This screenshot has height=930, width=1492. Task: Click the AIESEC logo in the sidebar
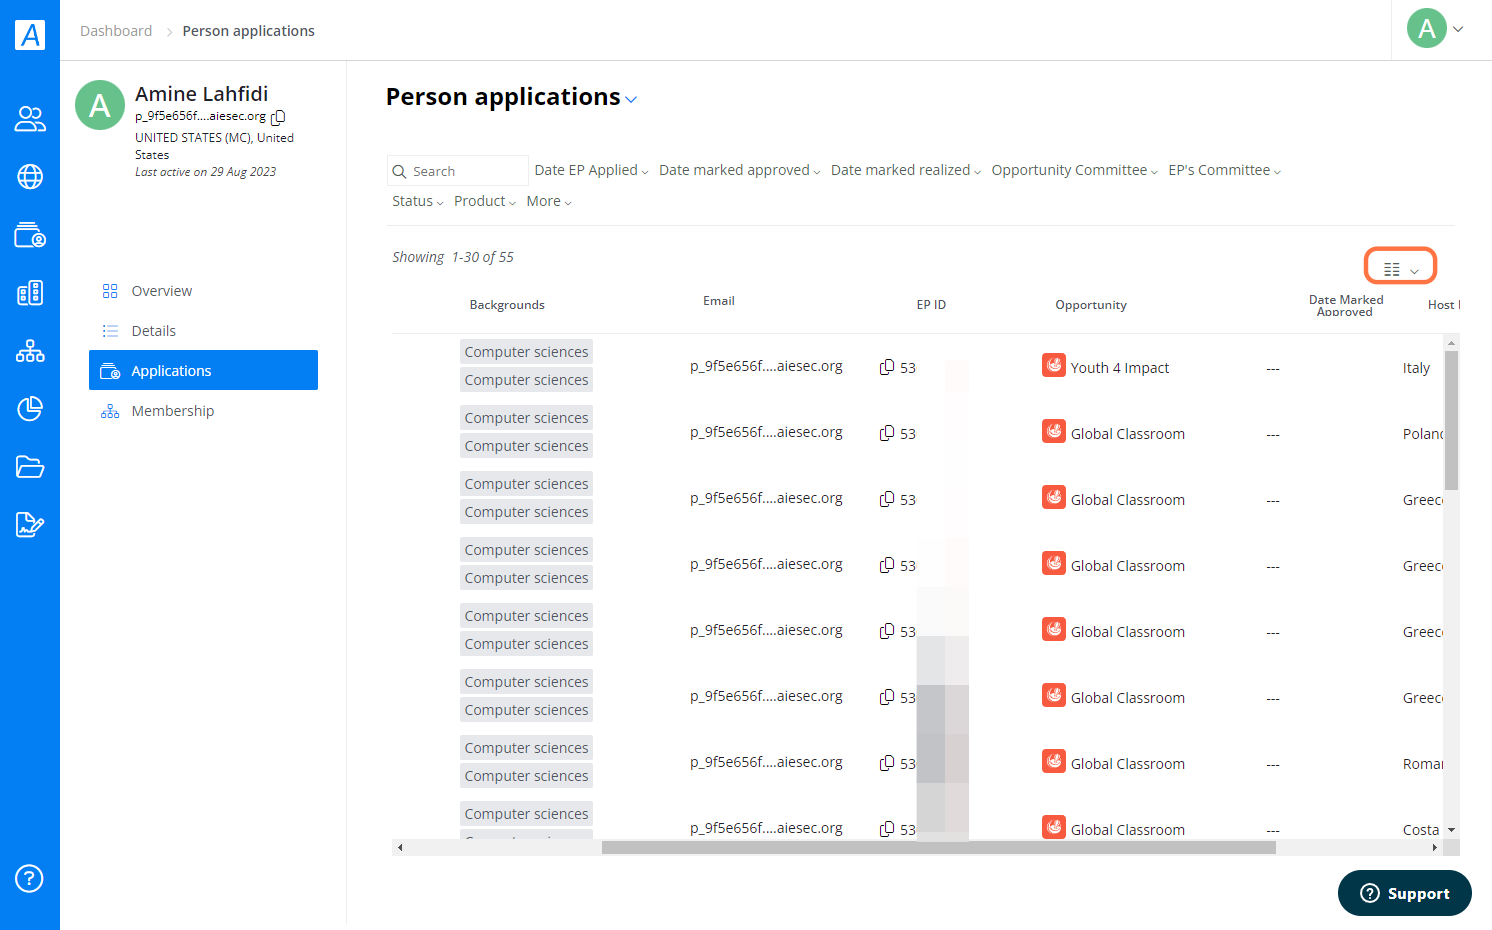30,35
